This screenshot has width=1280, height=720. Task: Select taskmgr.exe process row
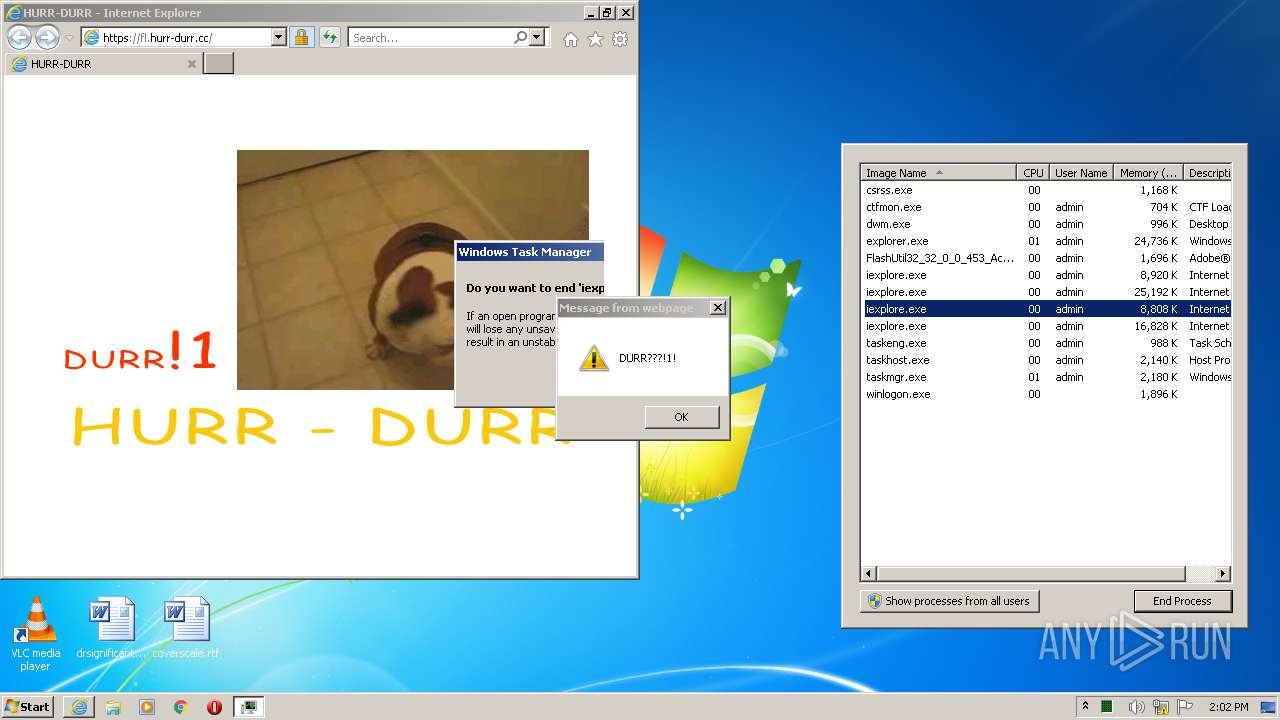coord(1047,377)
